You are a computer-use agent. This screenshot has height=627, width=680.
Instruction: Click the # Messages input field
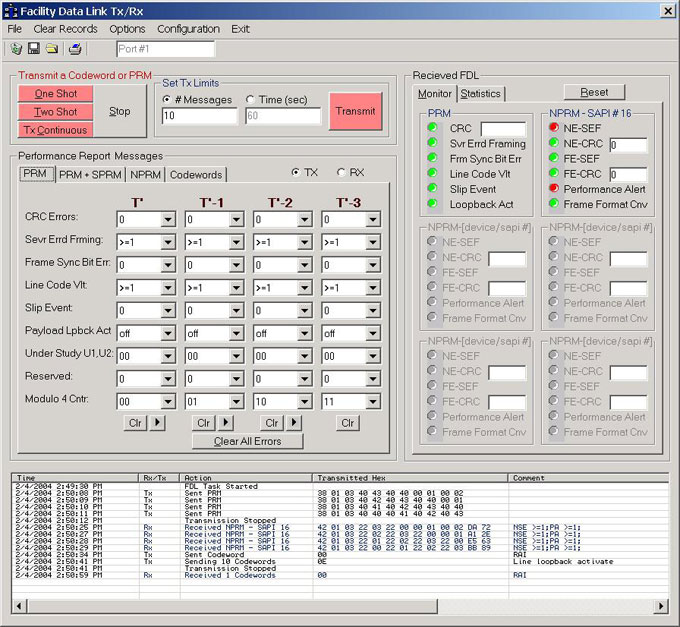pyautogui.click(x=199, y=116)
